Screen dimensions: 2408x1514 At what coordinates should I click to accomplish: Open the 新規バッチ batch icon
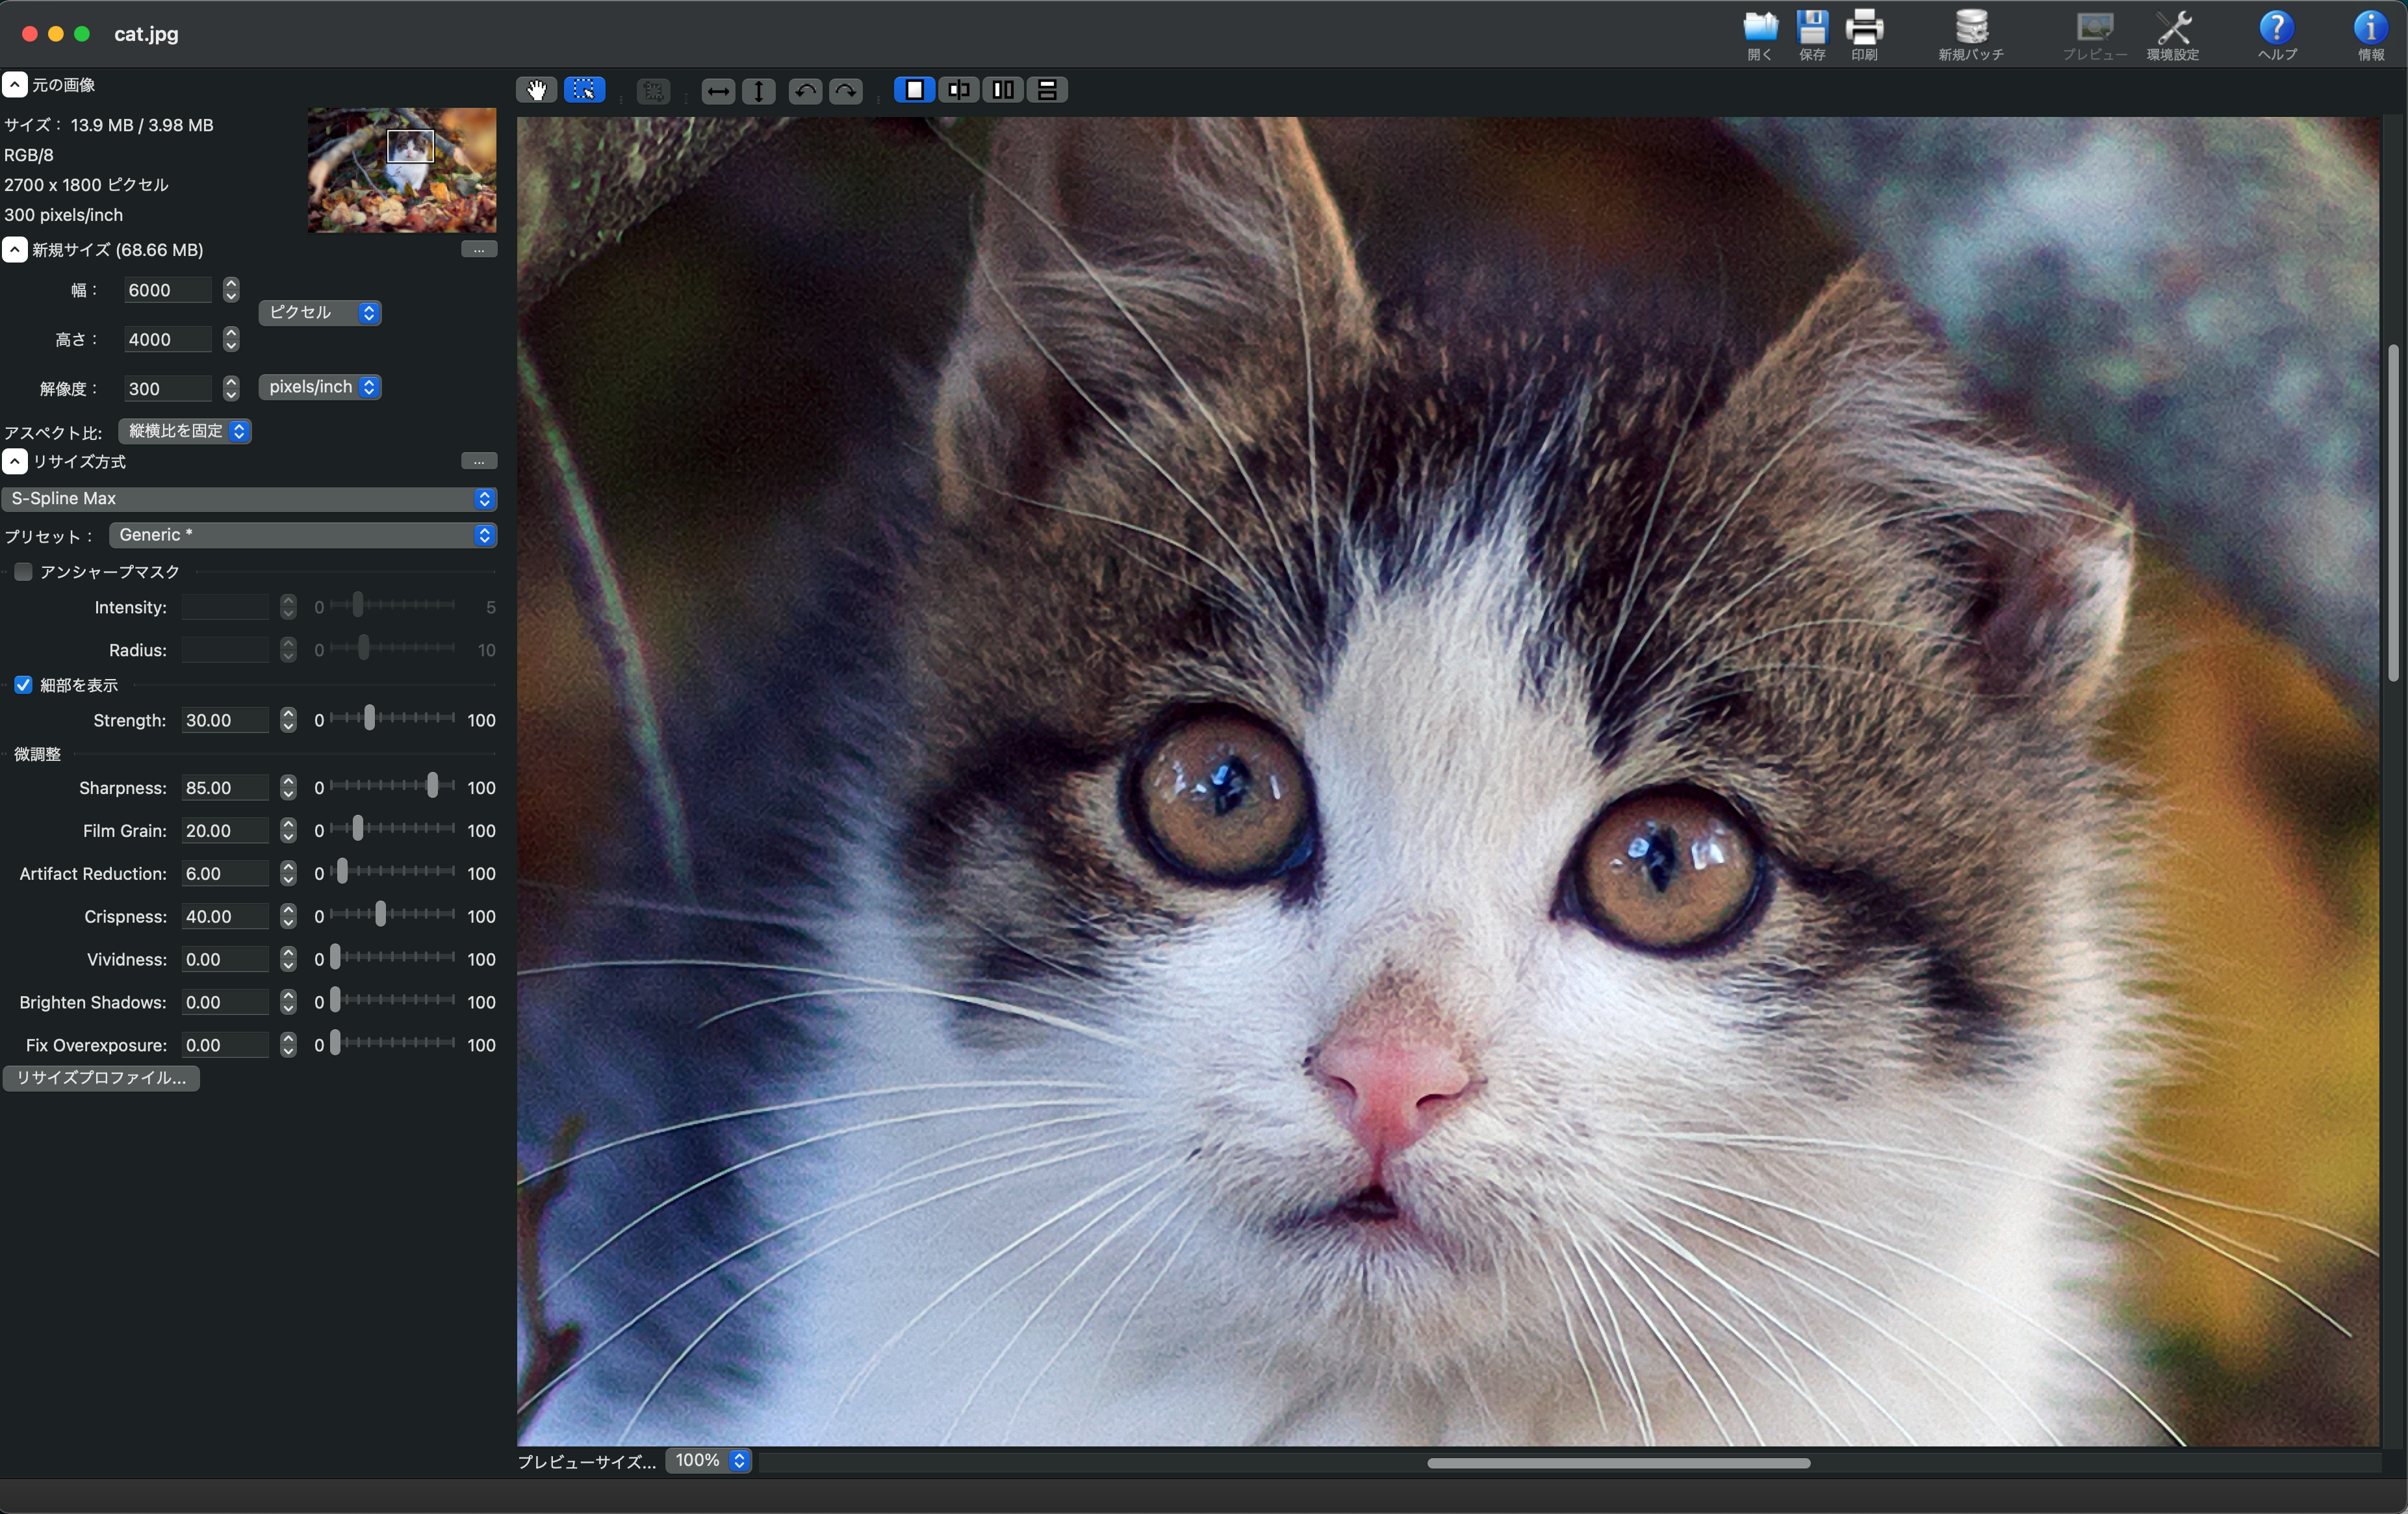coord(1971,33)
